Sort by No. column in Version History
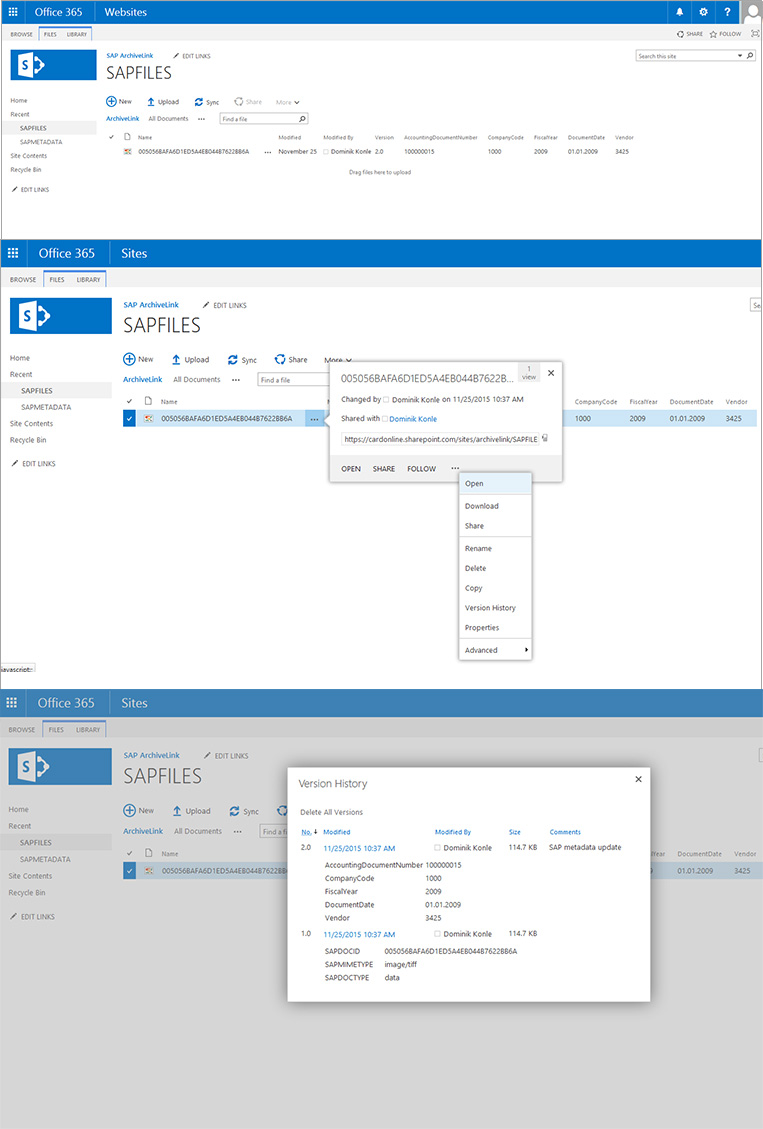This screenshot has width=763, height=1129. tap(309, 832)
